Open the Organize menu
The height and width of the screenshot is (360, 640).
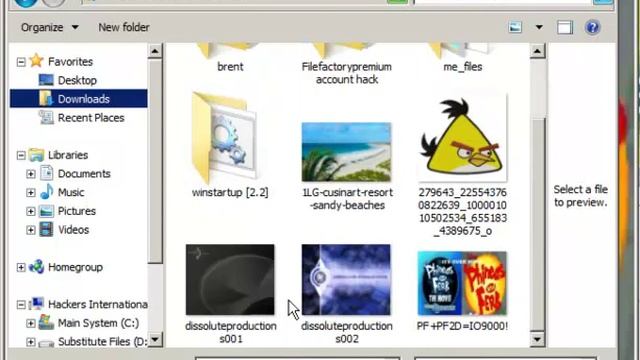[49, 27]
